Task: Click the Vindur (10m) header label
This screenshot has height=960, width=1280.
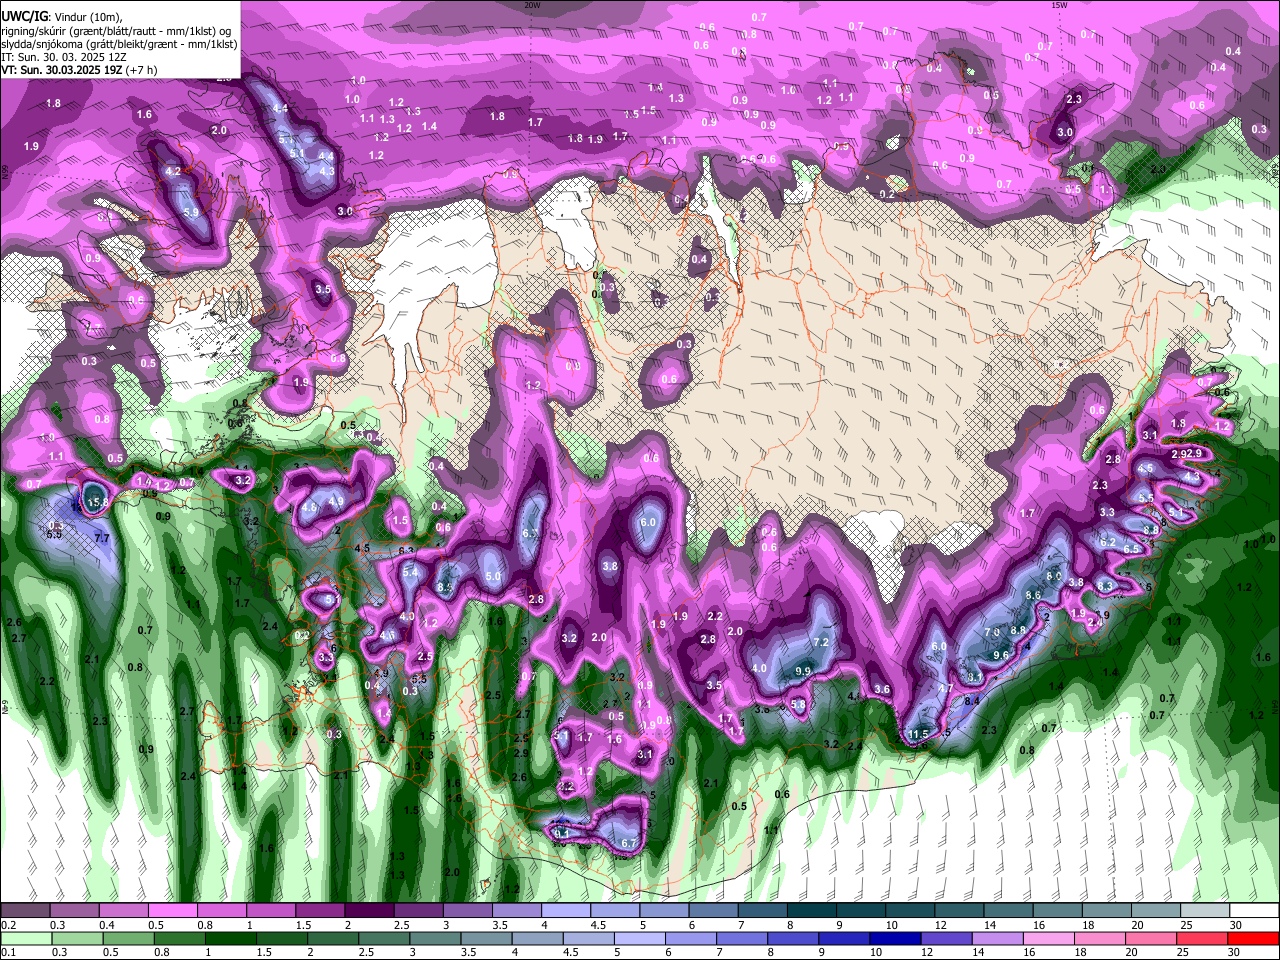Action: pos(87,16)
